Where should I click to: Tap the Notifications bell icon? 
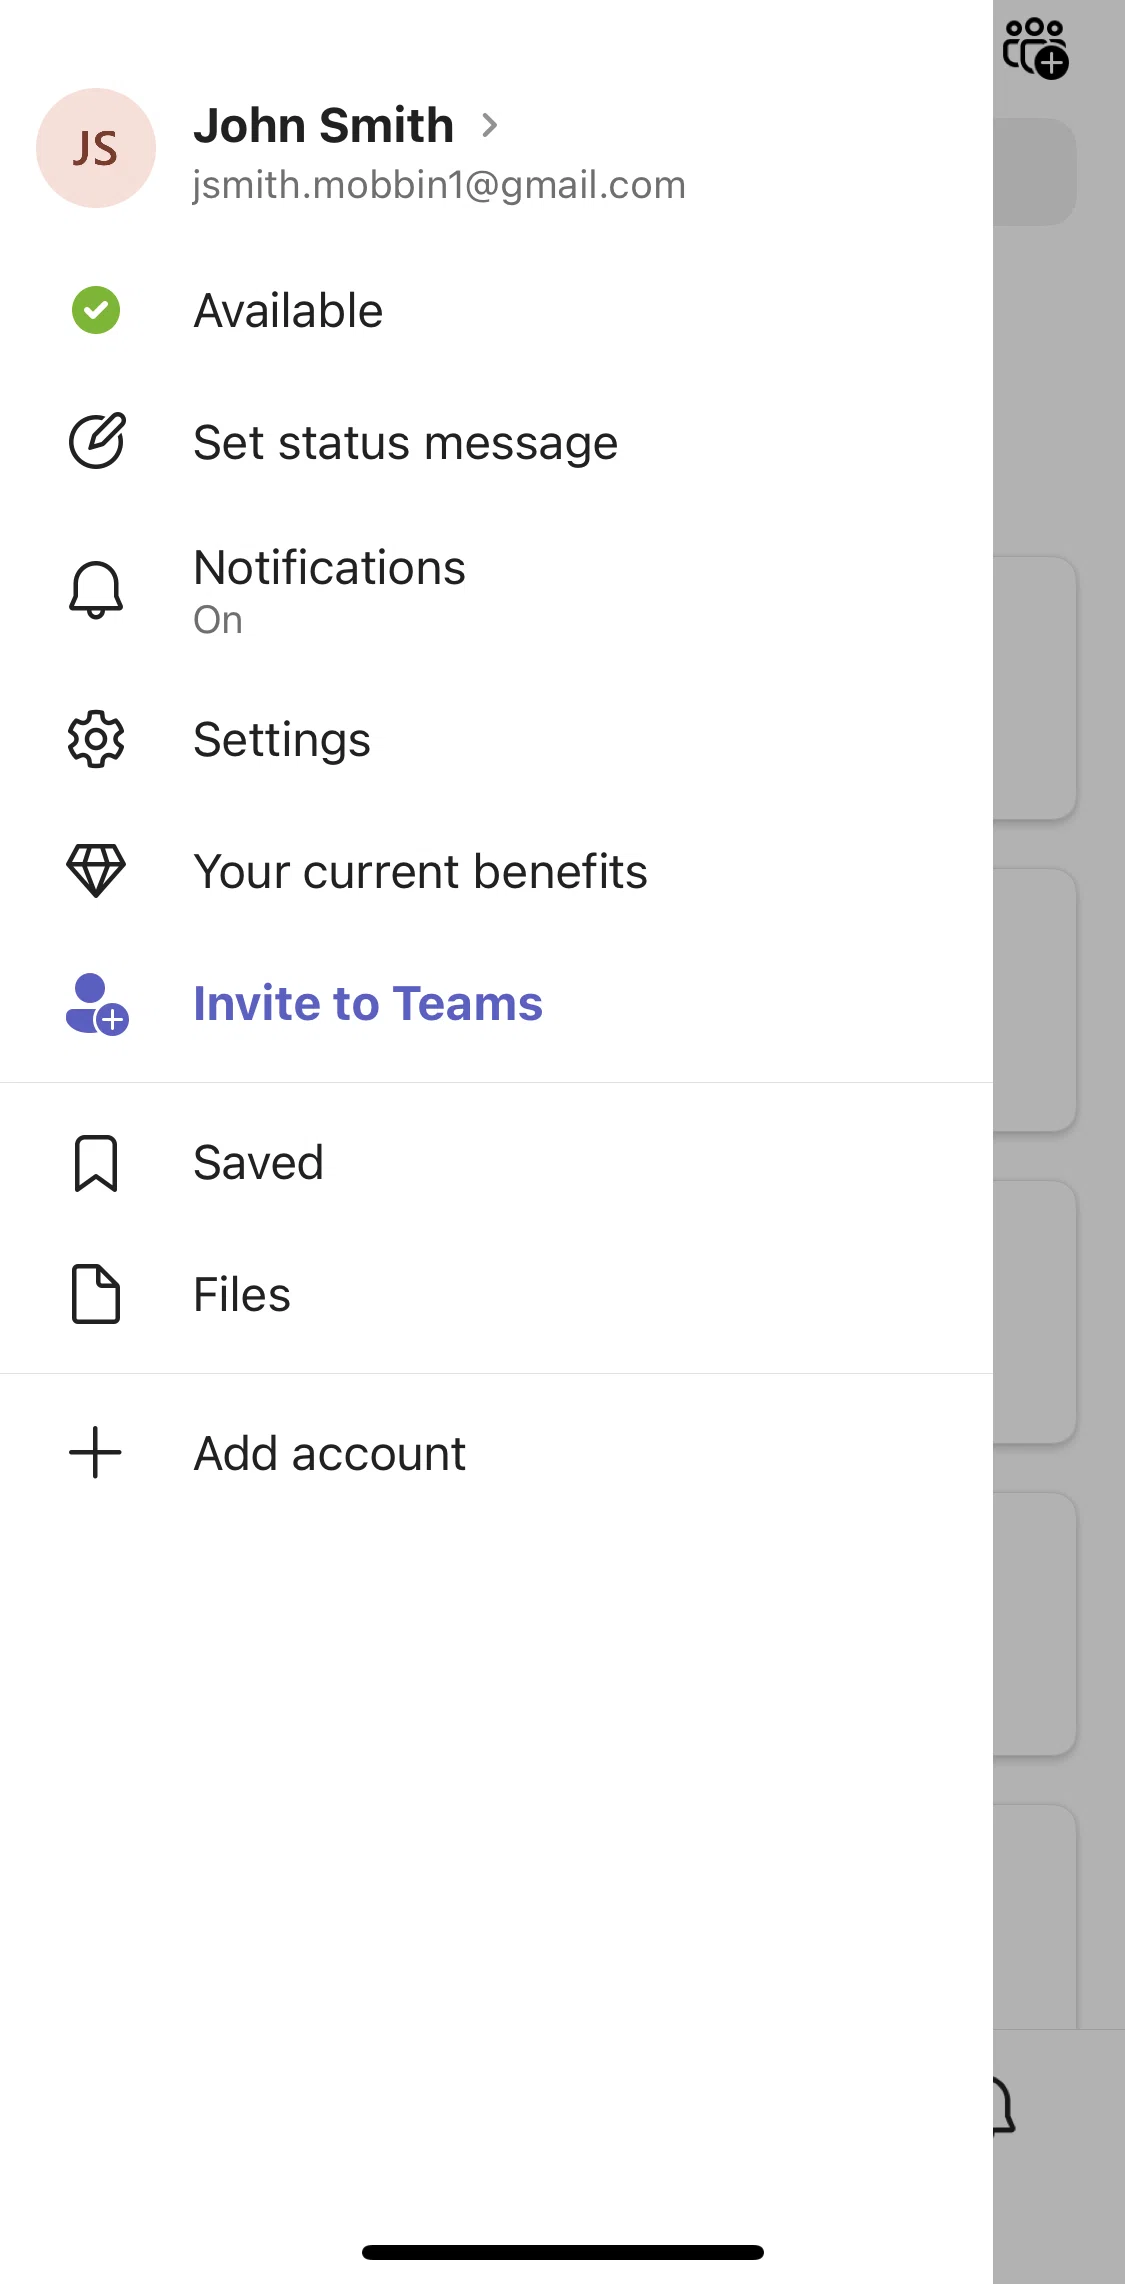coord(96,591)
